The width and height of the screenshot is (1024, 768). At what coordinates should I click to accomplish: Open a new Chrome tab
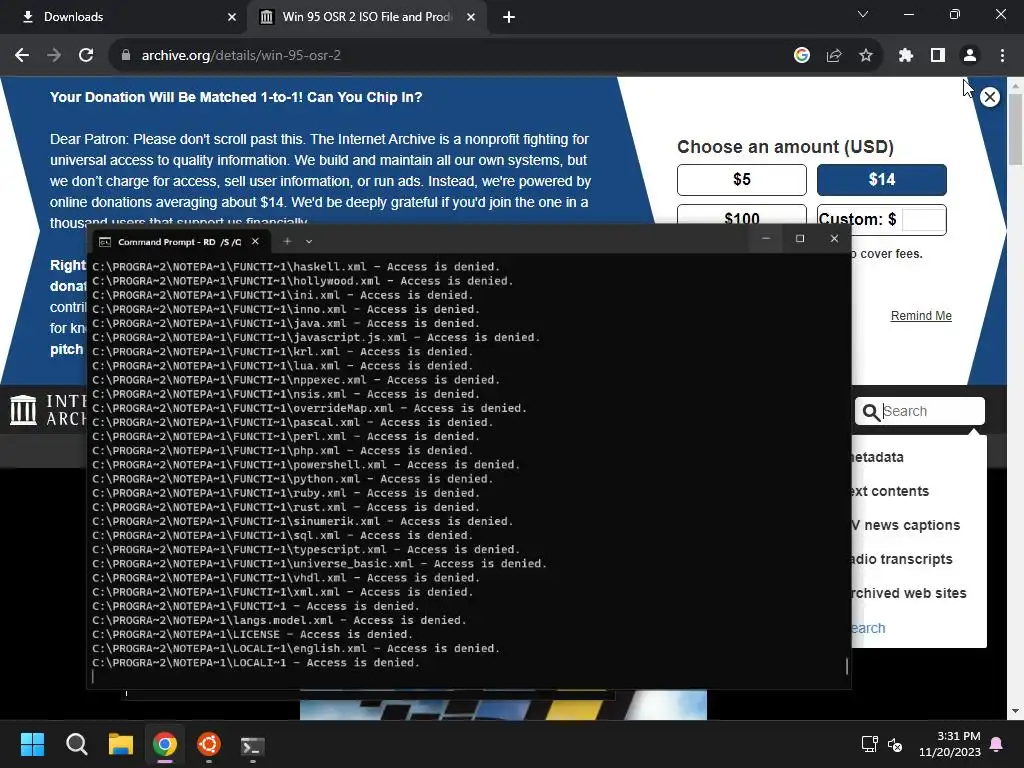click(x=509, y=17)
